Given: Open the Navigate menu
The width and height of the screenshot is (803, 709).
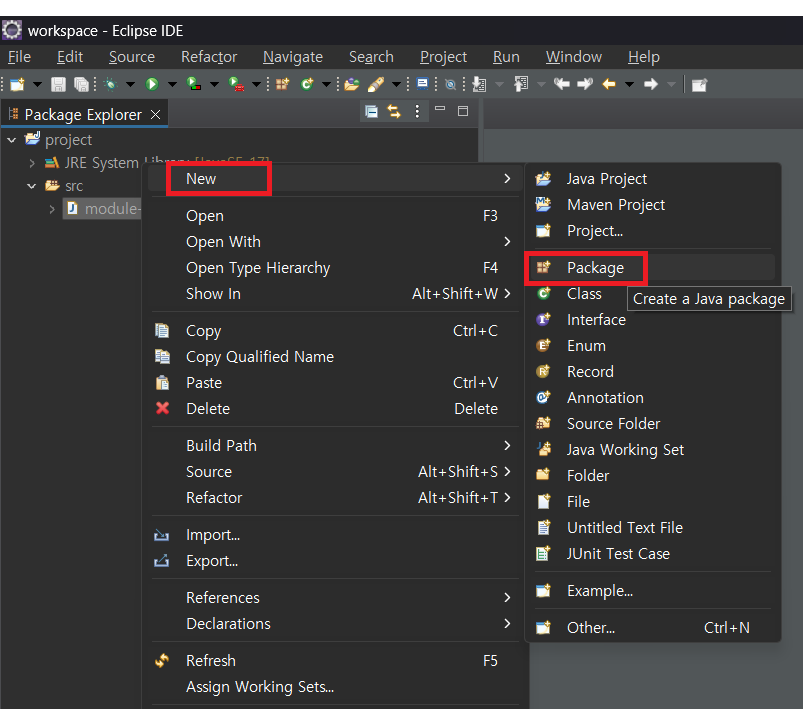Looking at the screenshot, I should [x=293, y=57].
